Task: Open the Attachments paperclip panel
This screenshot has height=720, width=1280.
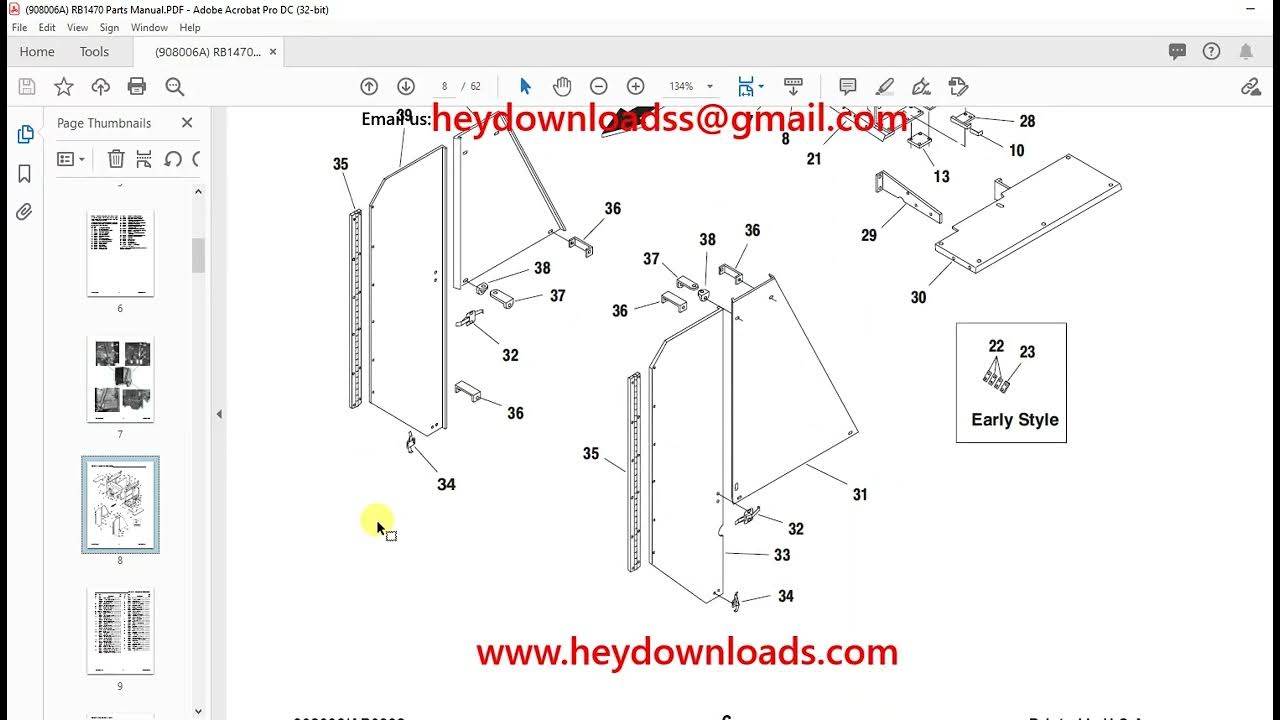Action: pos(25,212)
